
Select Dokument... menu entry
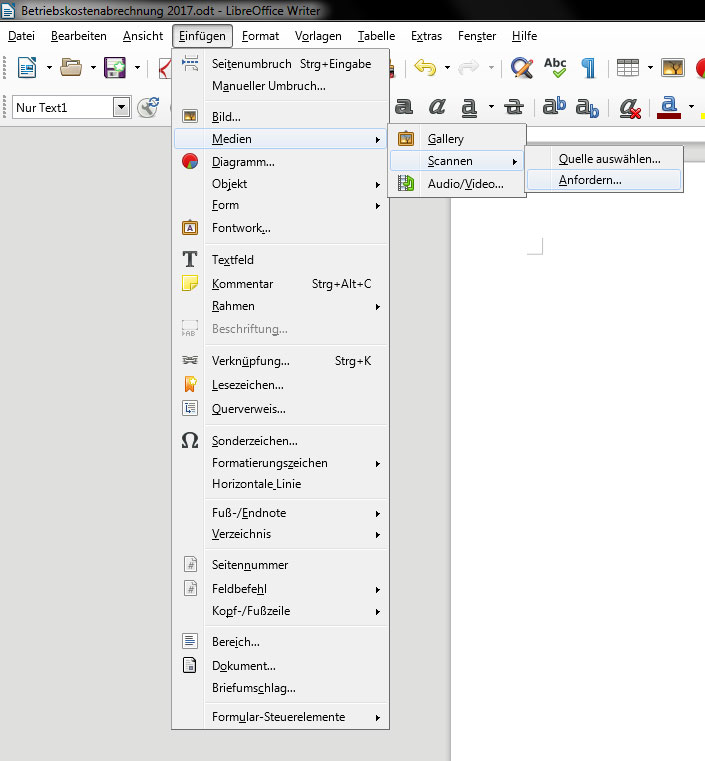tap(281, 666)
